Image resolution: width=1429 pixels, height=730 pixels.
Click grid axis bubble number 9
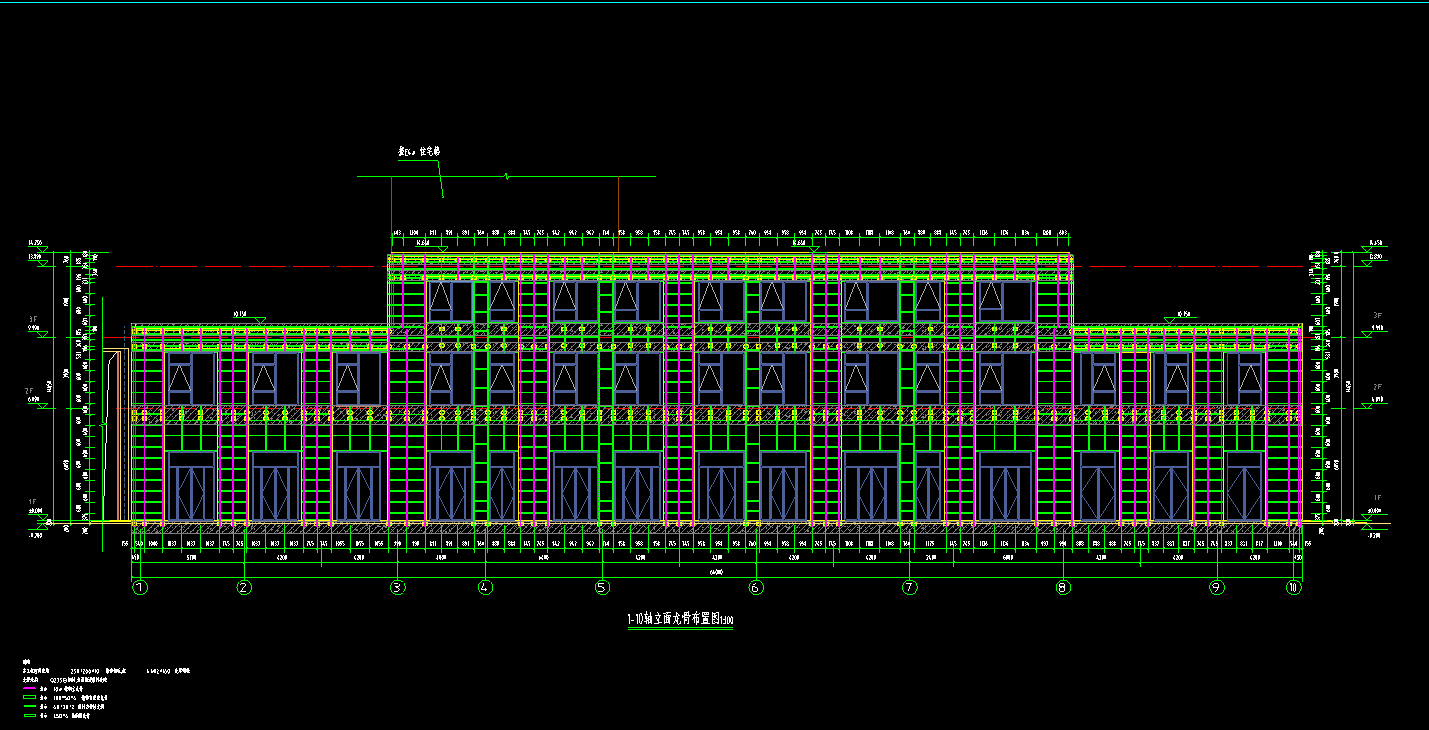tap(1217, 588)
